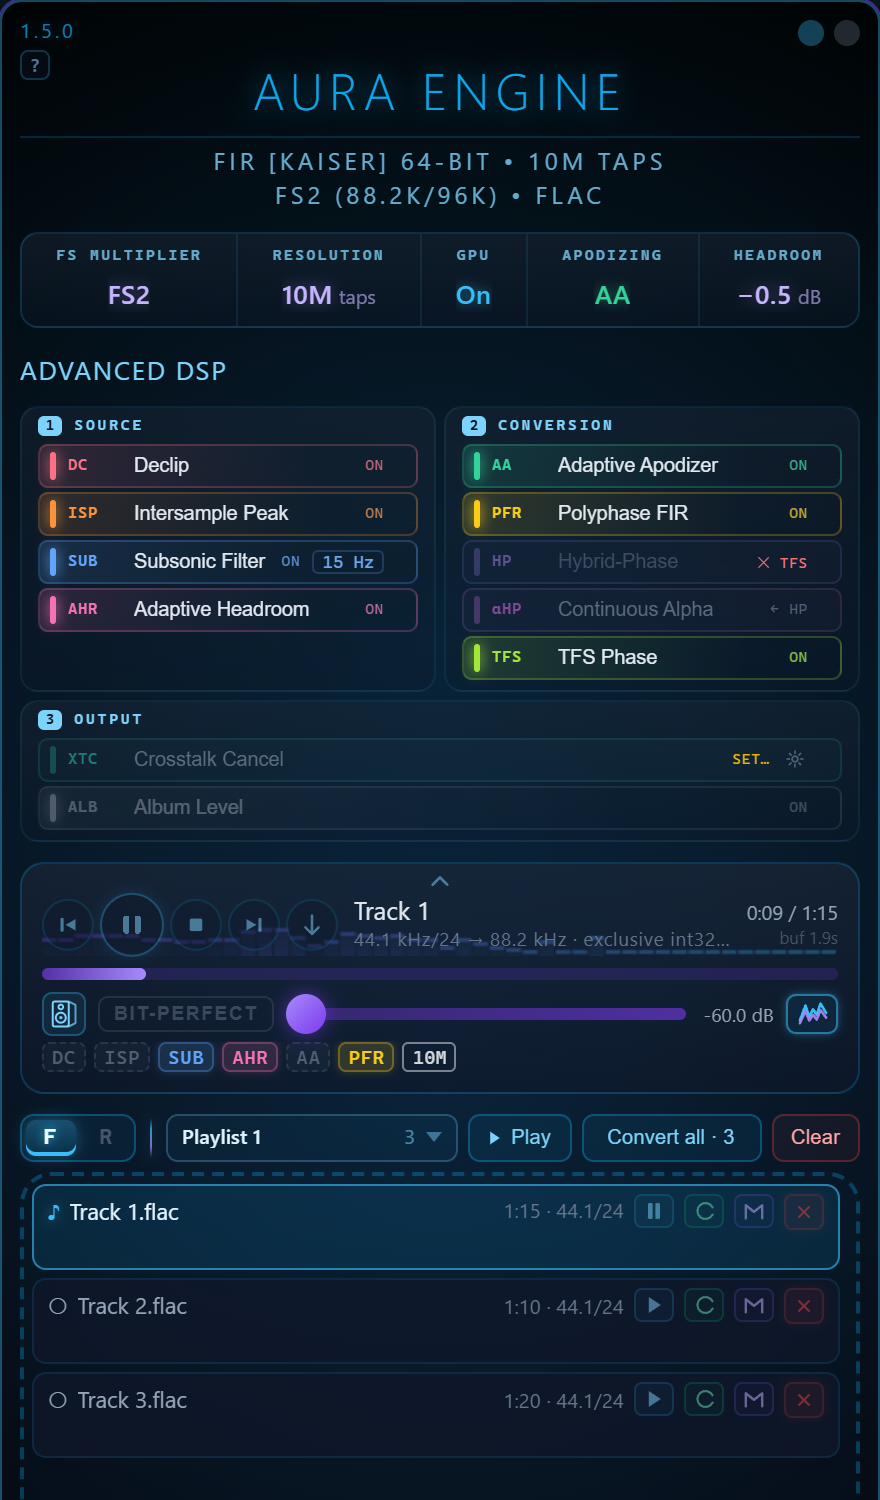Toggle the Album Level module
Screen dimensions: 880x1500
pos(440,807)
